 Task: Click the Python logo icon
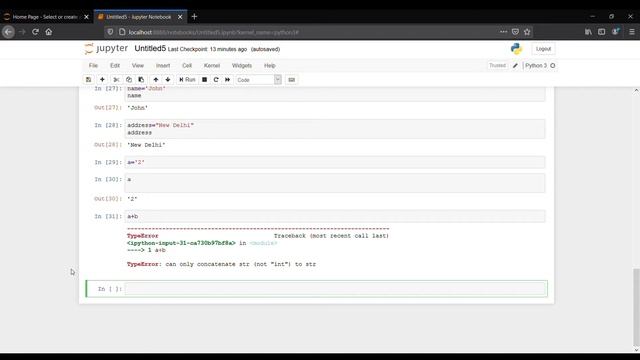click(516, 49)
